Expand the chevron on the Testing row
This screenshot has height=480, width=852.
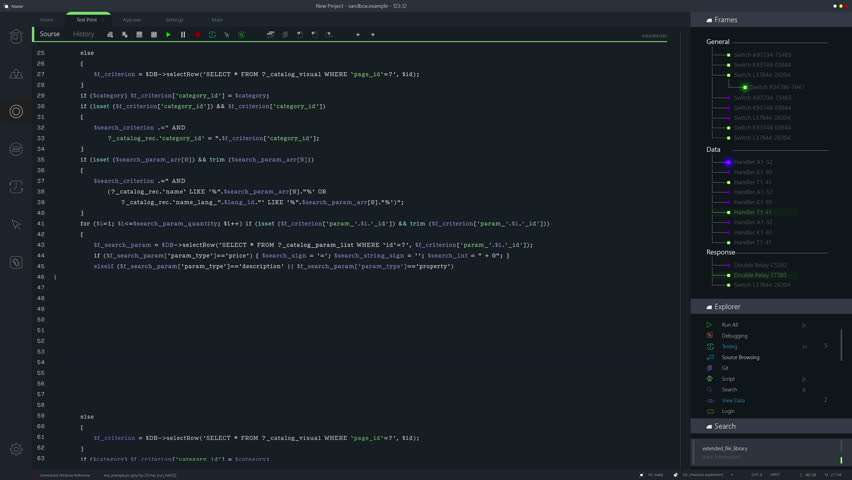click(x=826, y=346)
